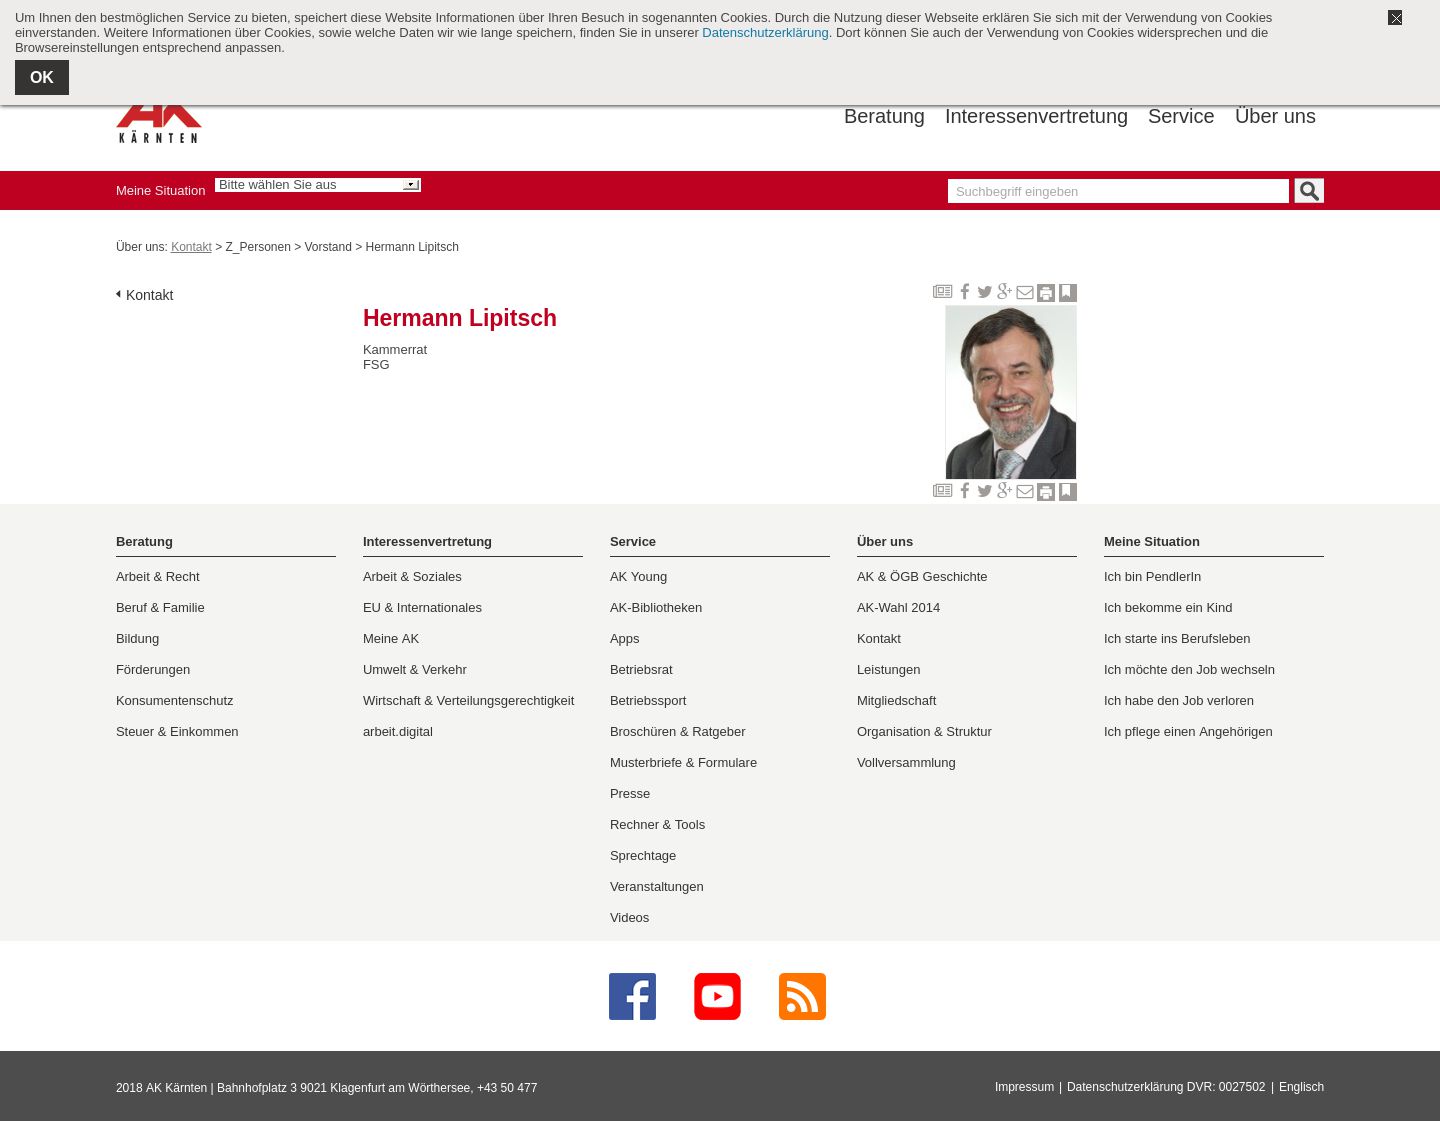Open Arbeit & Recht footer link
This screenshot has height=1122, width=1440.
pos(158,577)
